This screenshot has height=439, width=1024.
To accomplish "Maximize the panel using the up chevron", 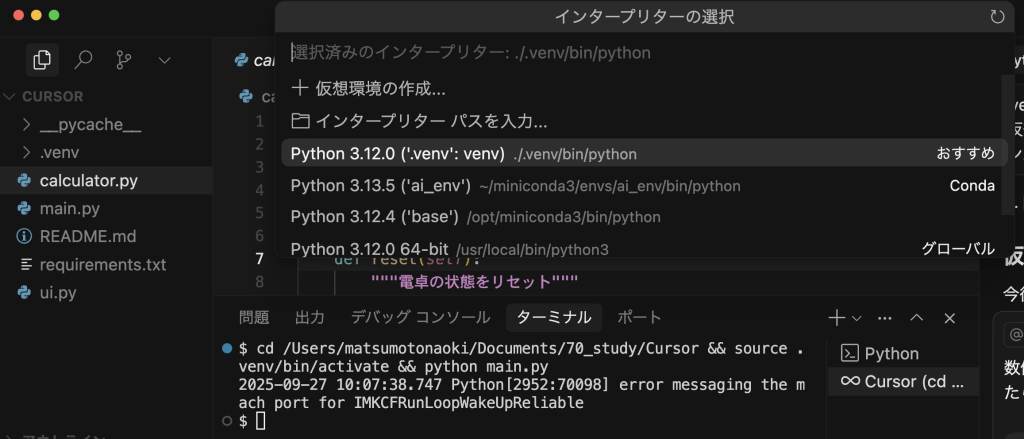I will pos(917,318).
